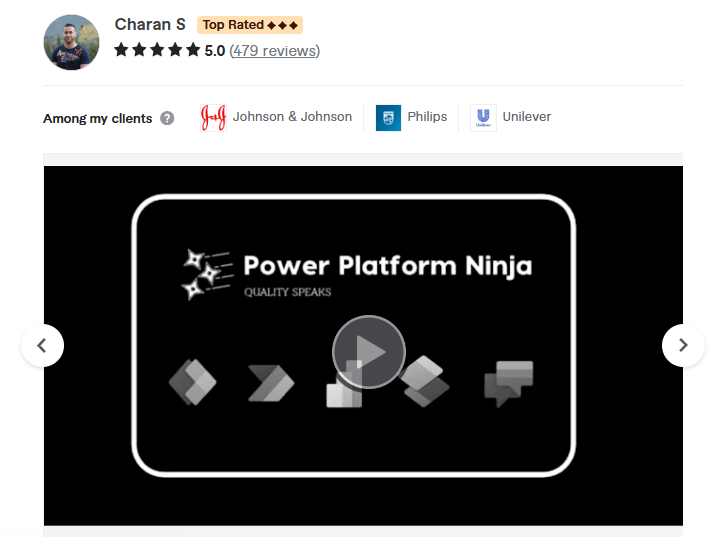Click the 5.0 rating score
This screenshot has height=537, width=727.
pyautogui.click(x=215, y=51)
